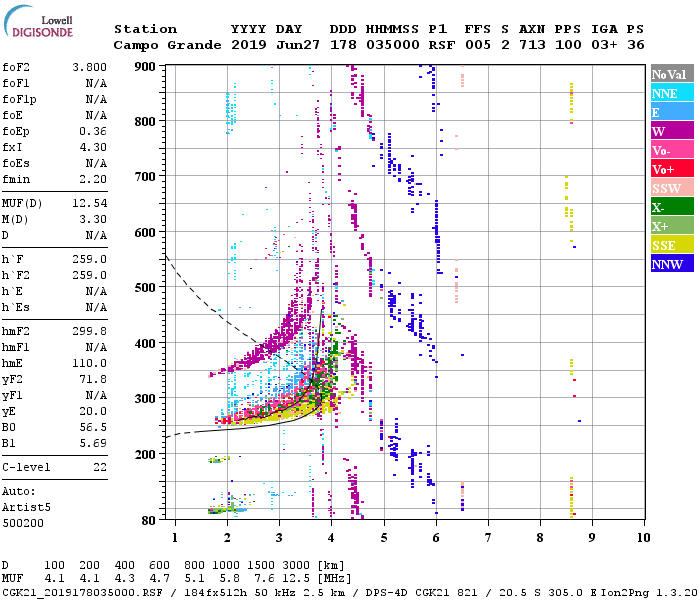Click the RSF program value

pos(442,45)
